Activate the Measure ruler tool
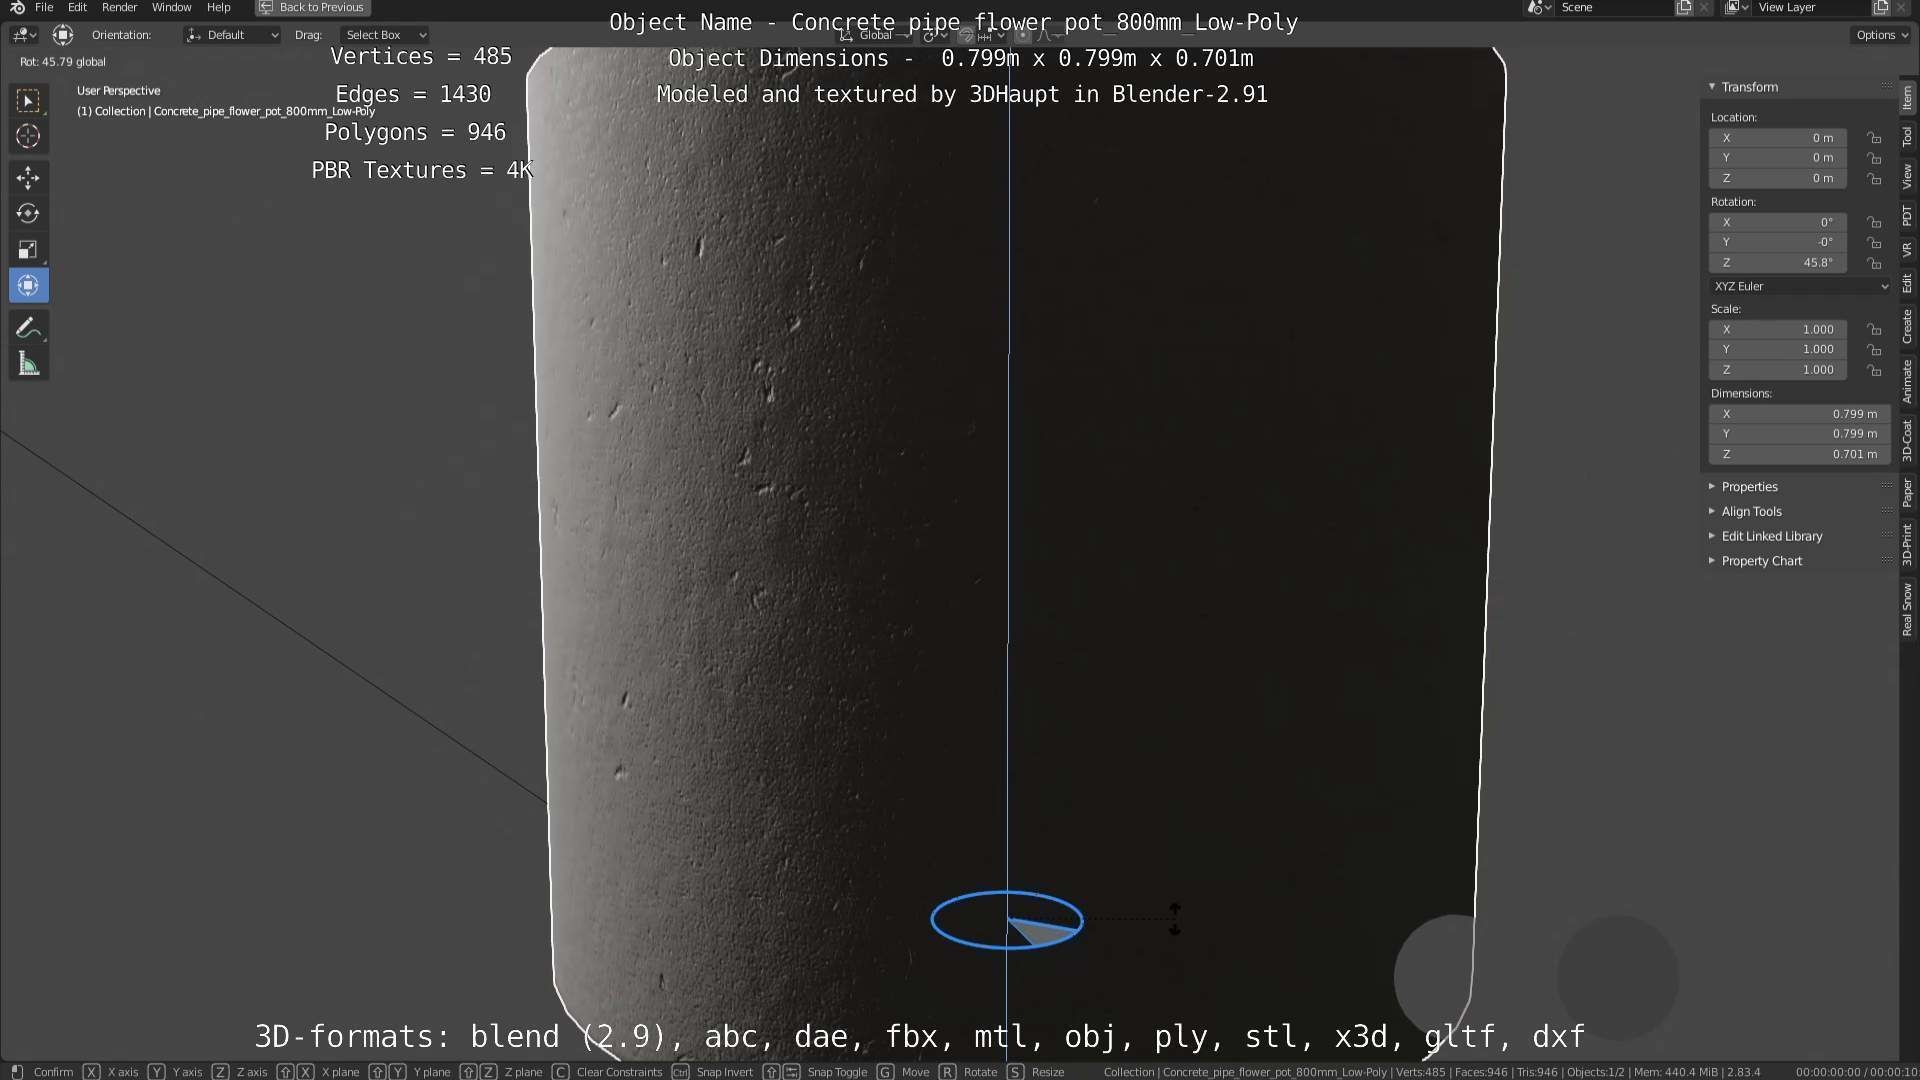 tap(28, 365)
